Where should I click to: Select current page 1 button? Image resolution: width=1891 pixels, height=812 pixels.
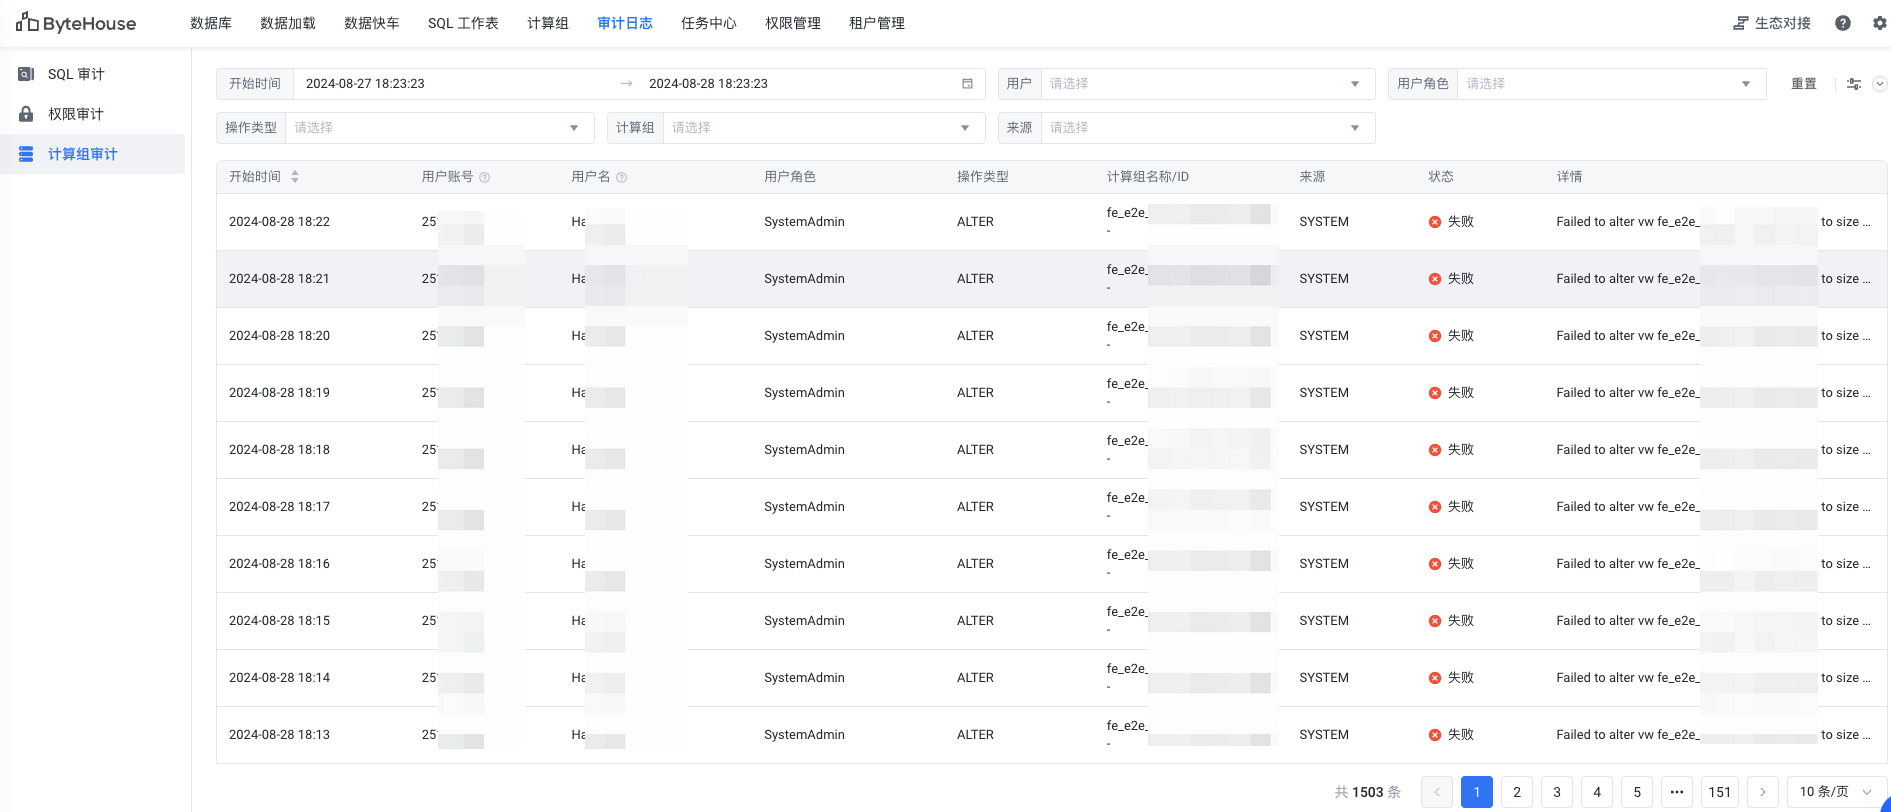click(x=1477, y=792)
